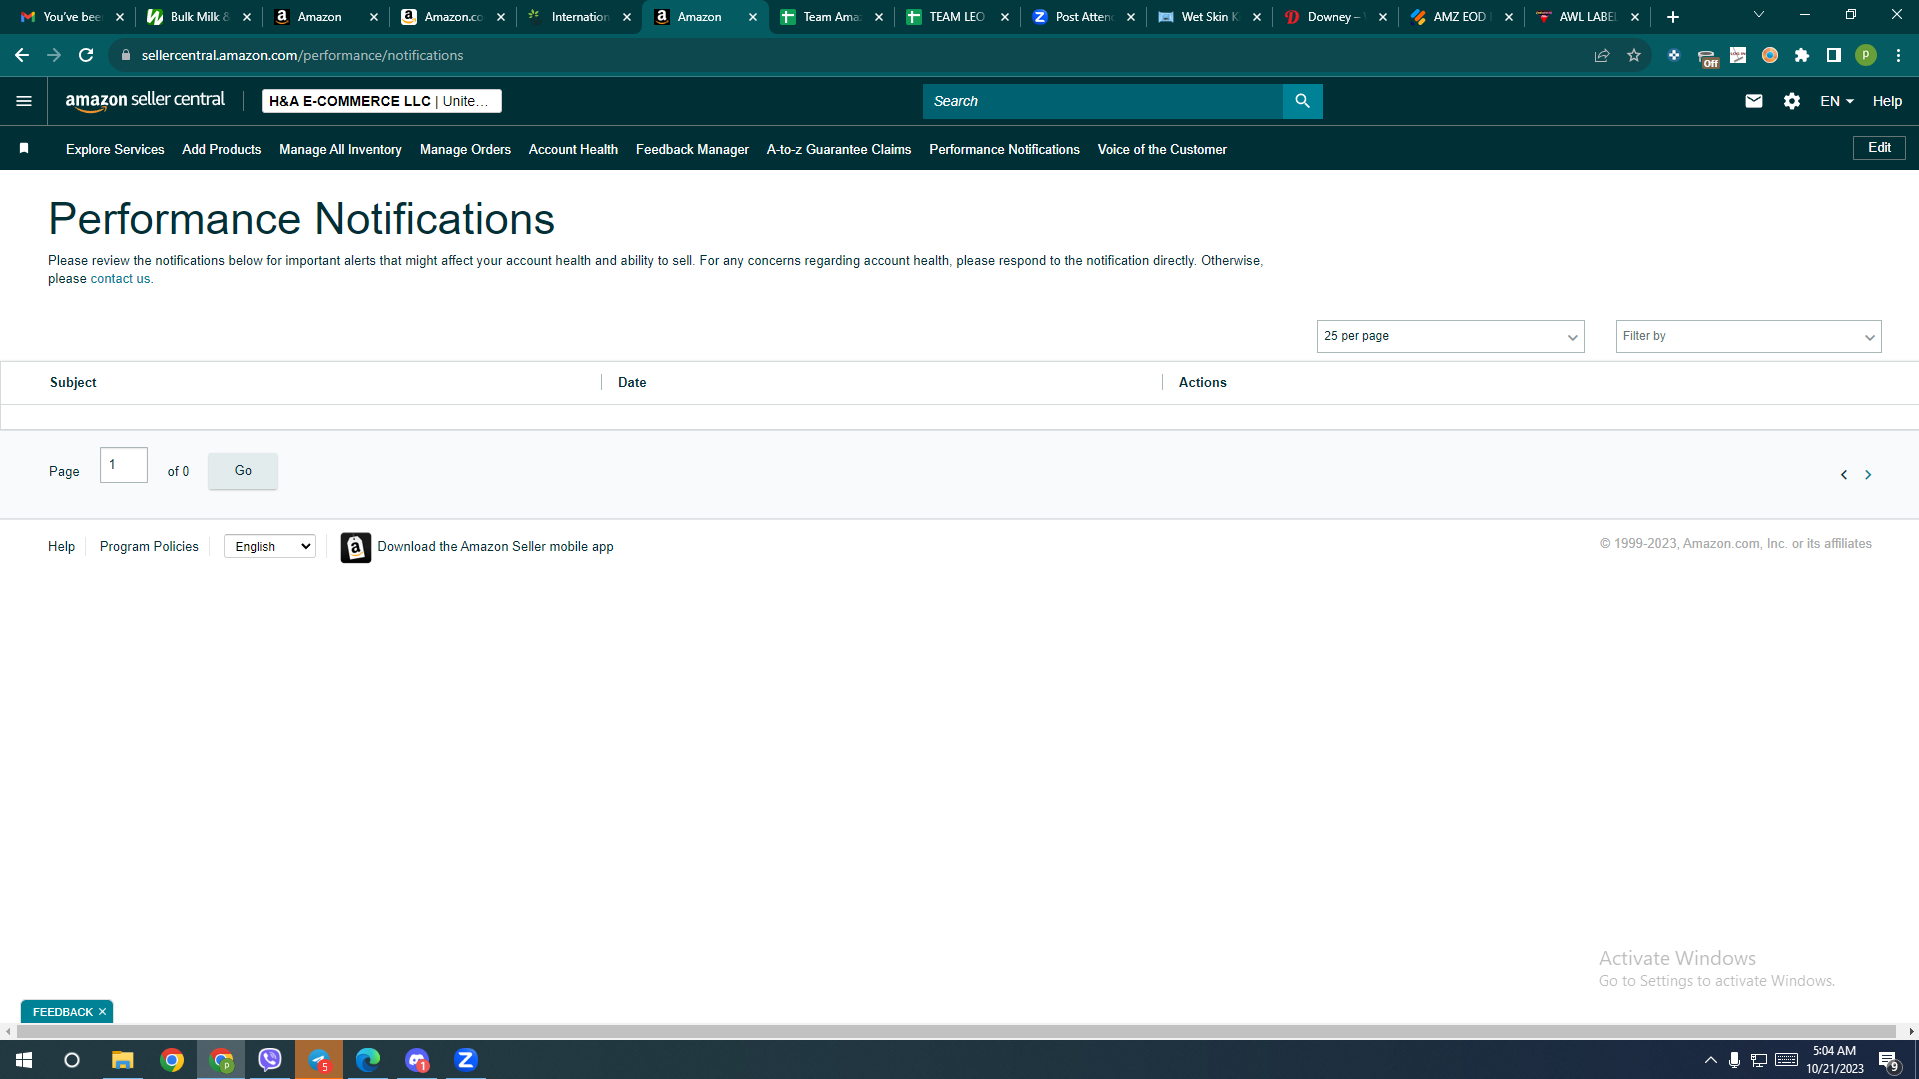Open the 25 per page dropdown

coord(1450,336)
